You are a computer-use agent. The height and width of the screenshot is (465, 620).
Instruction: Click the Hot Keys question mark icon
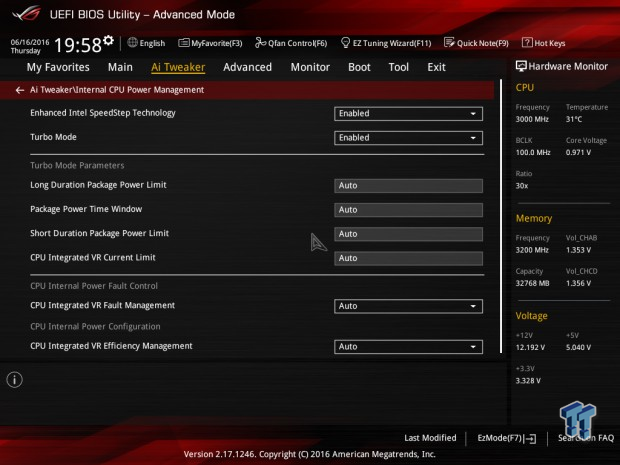pyautogui.click(x=527, y=42)
